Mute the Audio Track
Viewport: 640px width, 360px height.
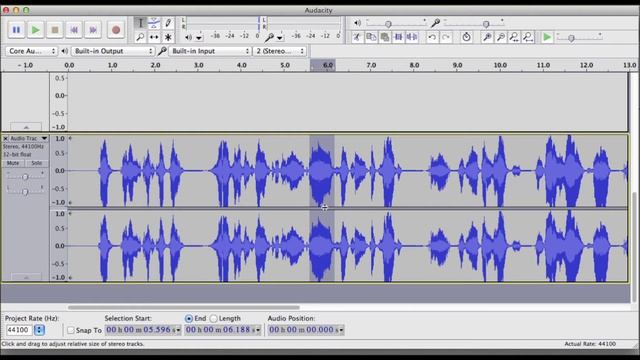[x=13, y=163]
